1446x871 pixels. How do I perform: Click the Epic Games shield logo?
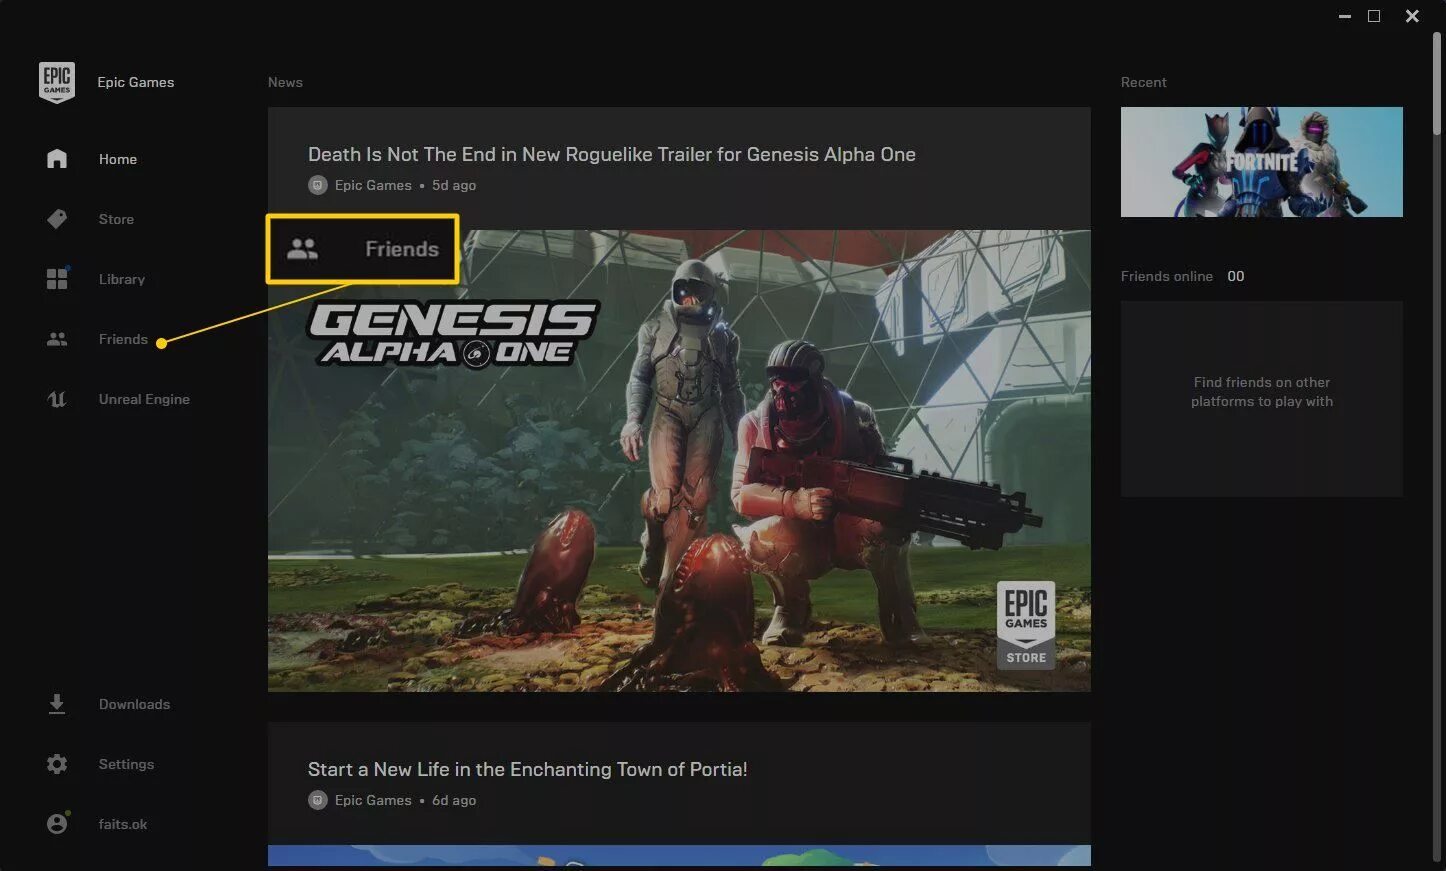(57, 82)
